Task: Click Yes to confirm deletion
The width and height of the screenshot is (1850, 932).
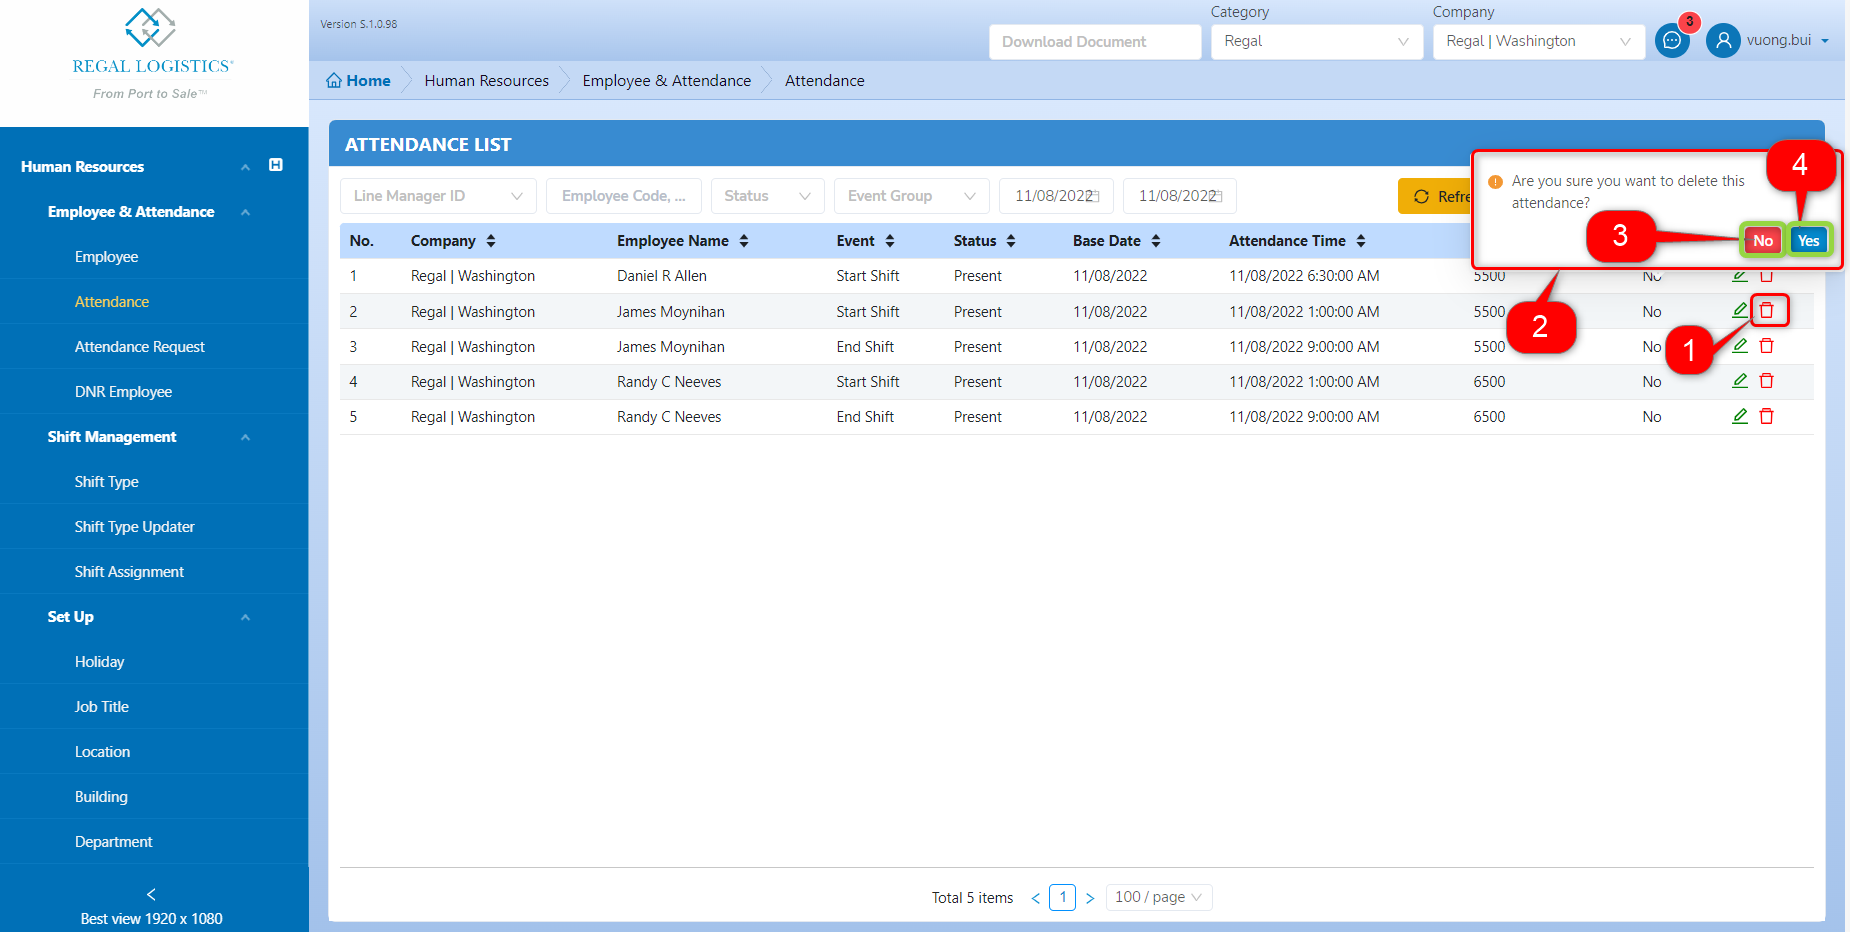Action: pos(1809,240)
